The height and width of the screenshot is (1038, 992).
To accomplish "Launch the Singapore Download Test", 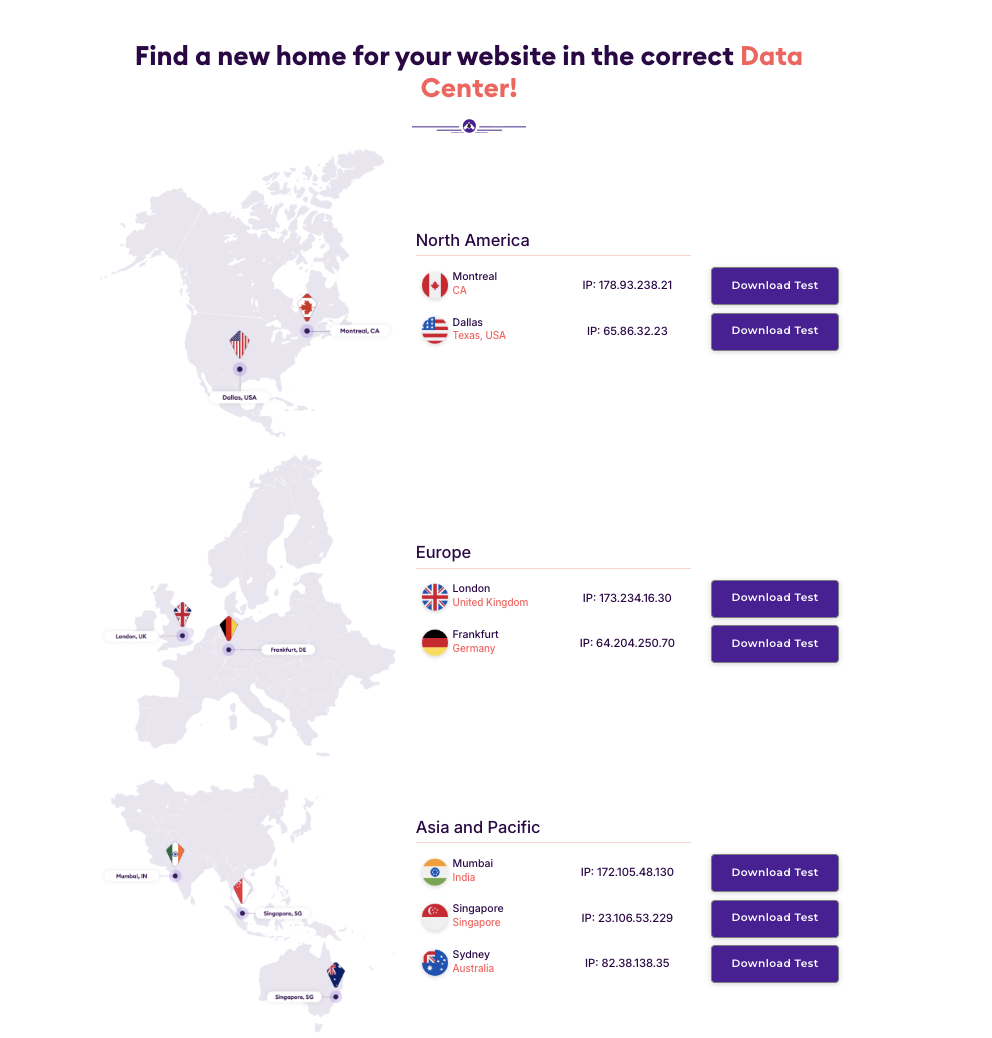I will [x=775, y=918].
